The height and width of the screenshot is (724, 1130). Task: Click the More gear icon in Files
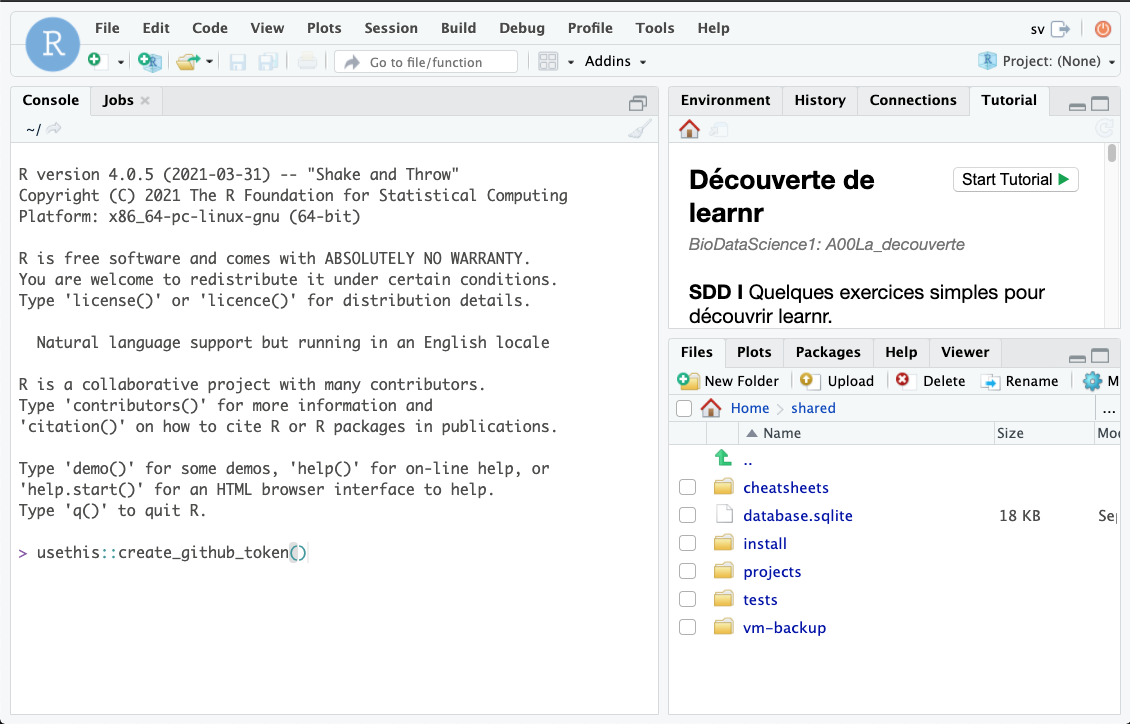point(1093,381)
